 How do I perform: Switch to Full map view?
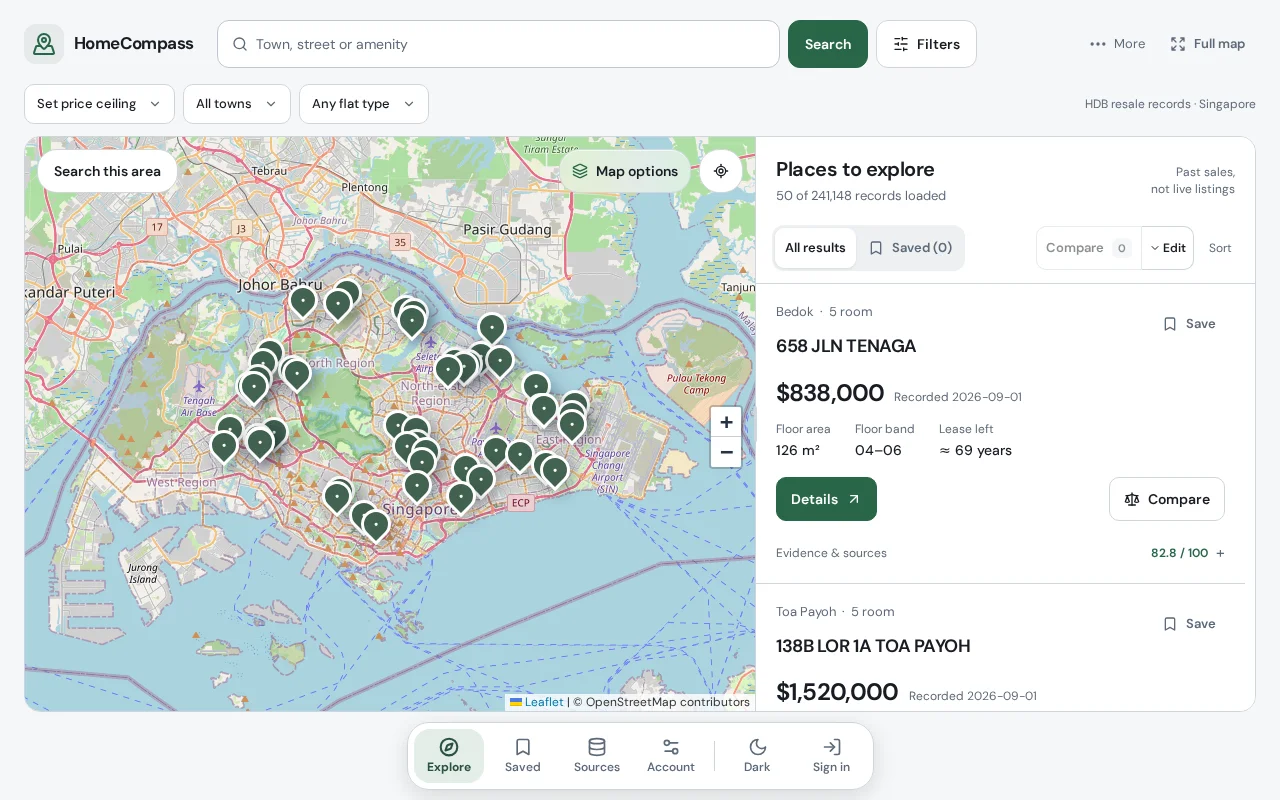pyautogui.click(x=1208, y=44)
